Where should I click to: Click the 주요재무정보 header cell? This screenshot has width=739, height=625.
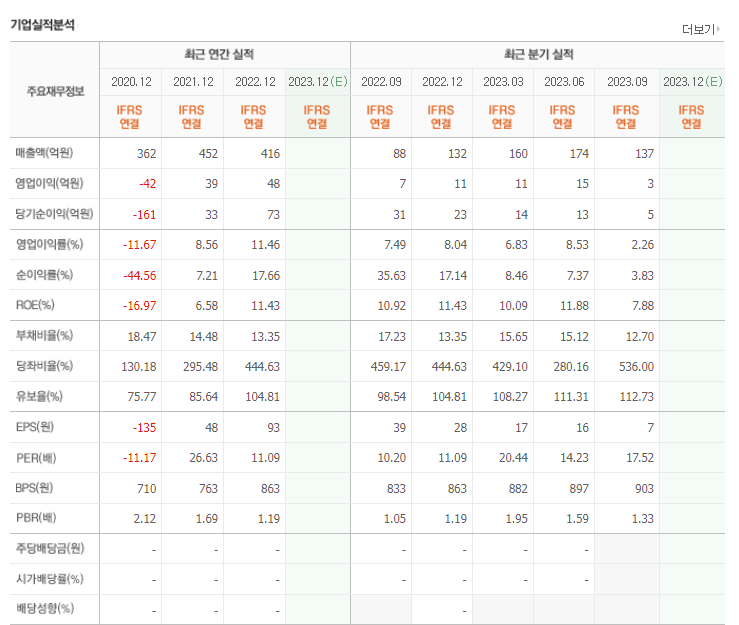(x=55, y=91)
